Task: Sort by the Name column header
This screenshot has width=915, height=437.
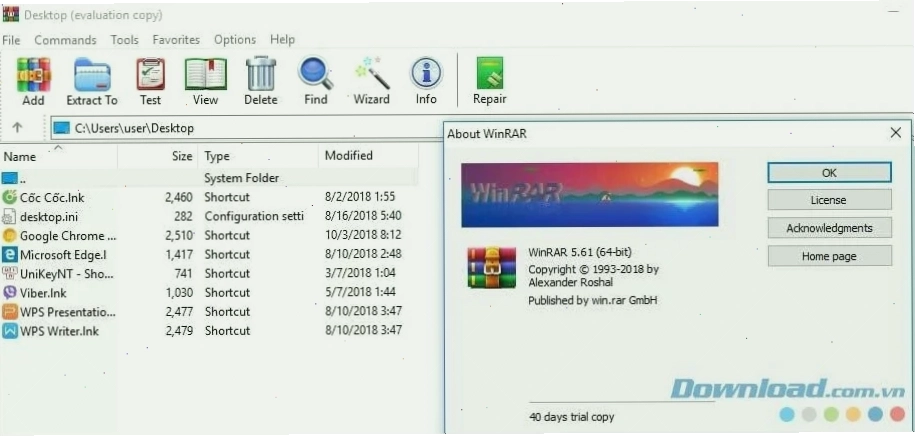Action: pyautogui.click(x=59, y=156)
